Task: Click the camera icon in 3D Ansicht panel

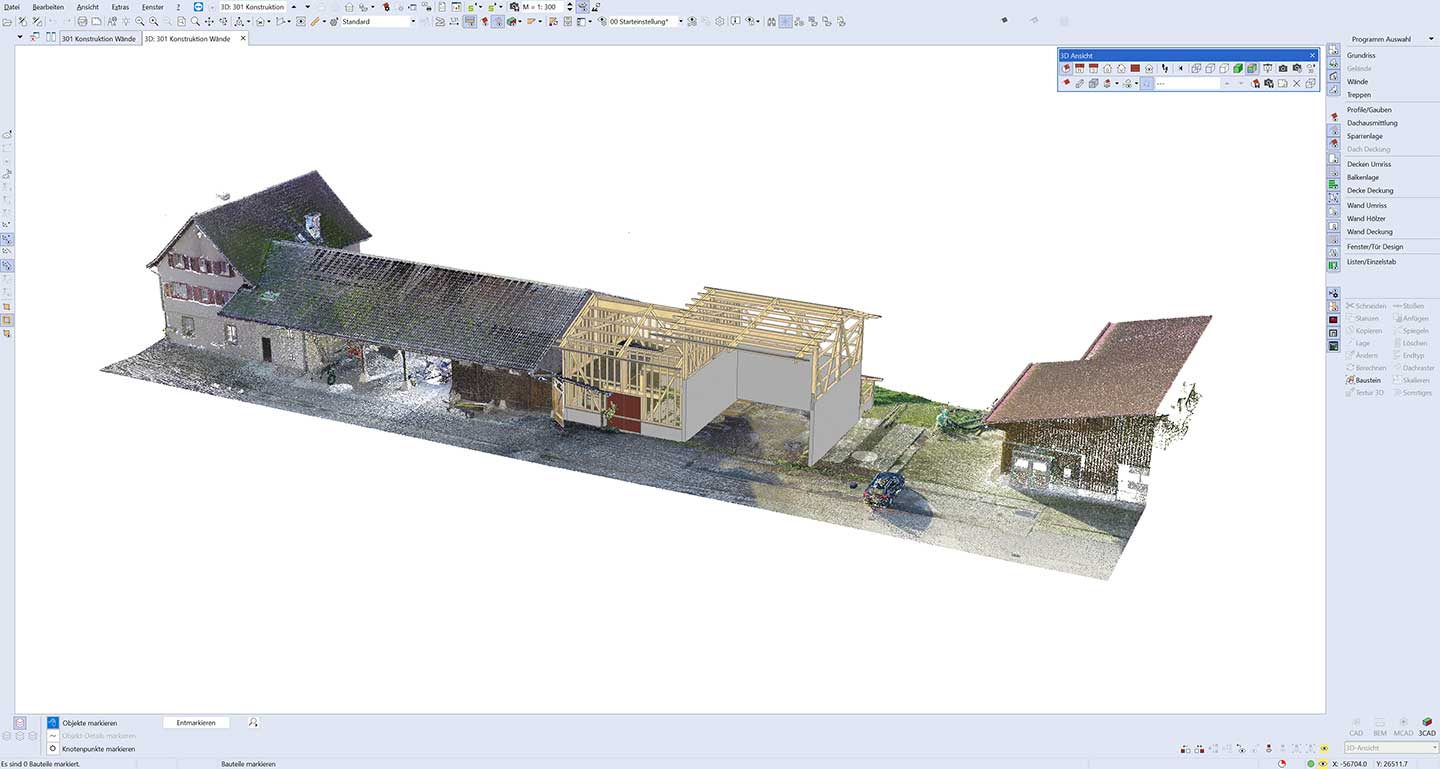Action: pyautogui.click(x=1283, y=69)
